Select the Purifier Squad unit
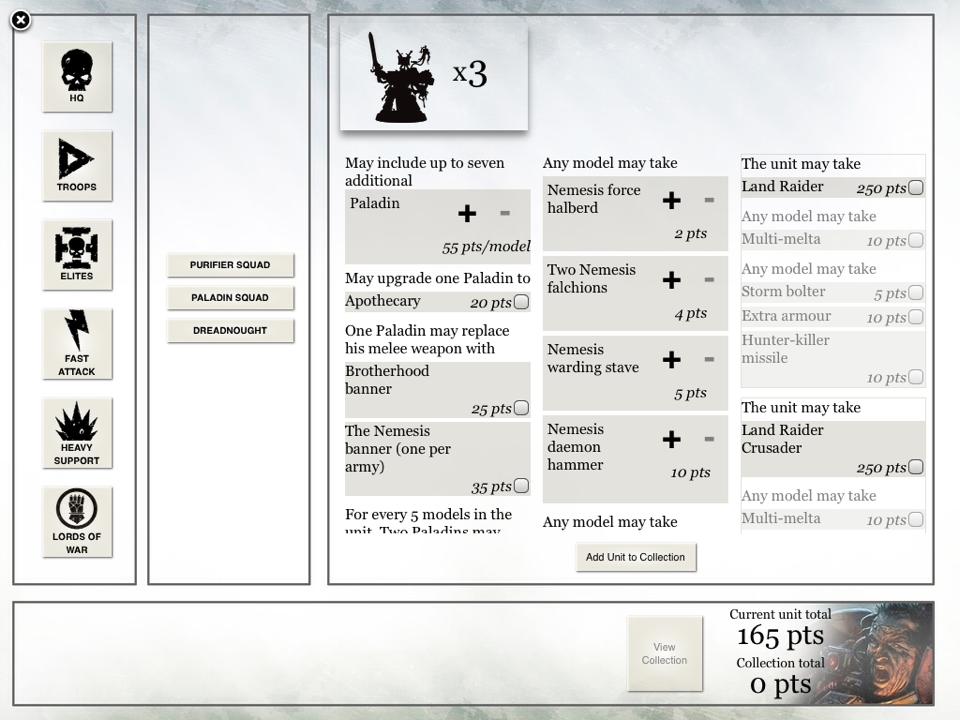The width and height of the screenshot is (960, 720). pyautogui.click(x=230, y=264)
